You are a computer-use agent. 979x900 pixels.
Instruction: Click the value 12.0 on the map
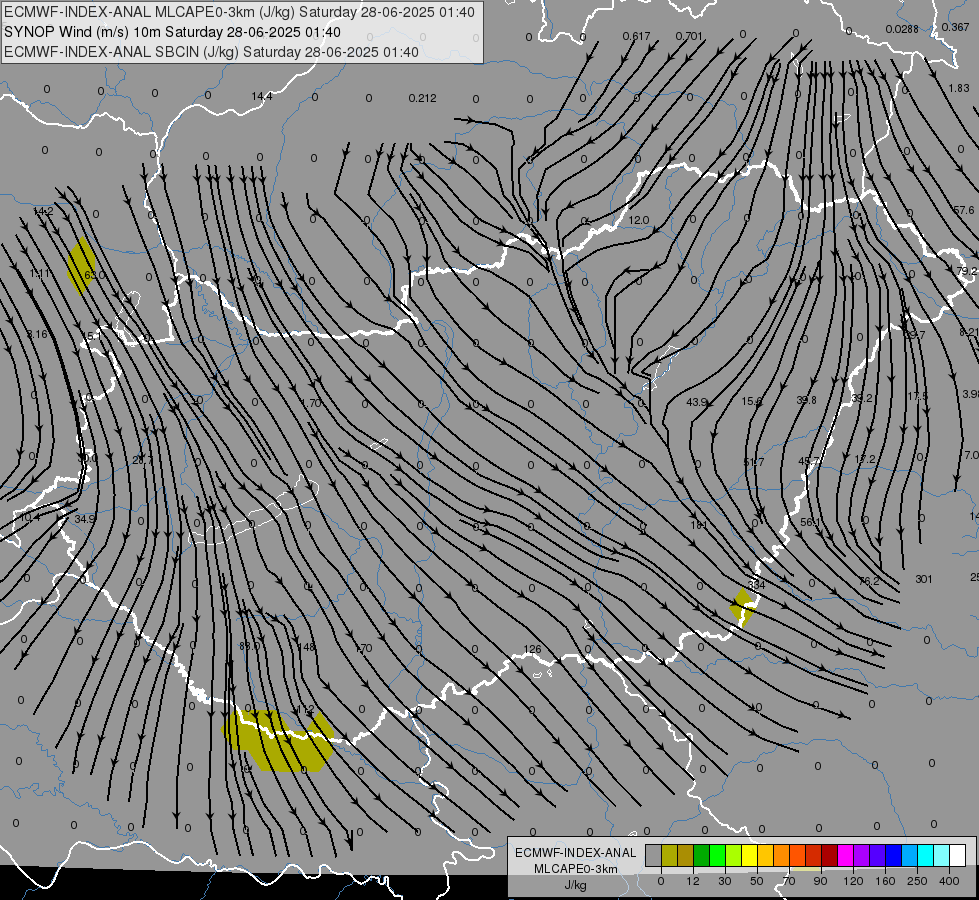(x=639, y=220)
